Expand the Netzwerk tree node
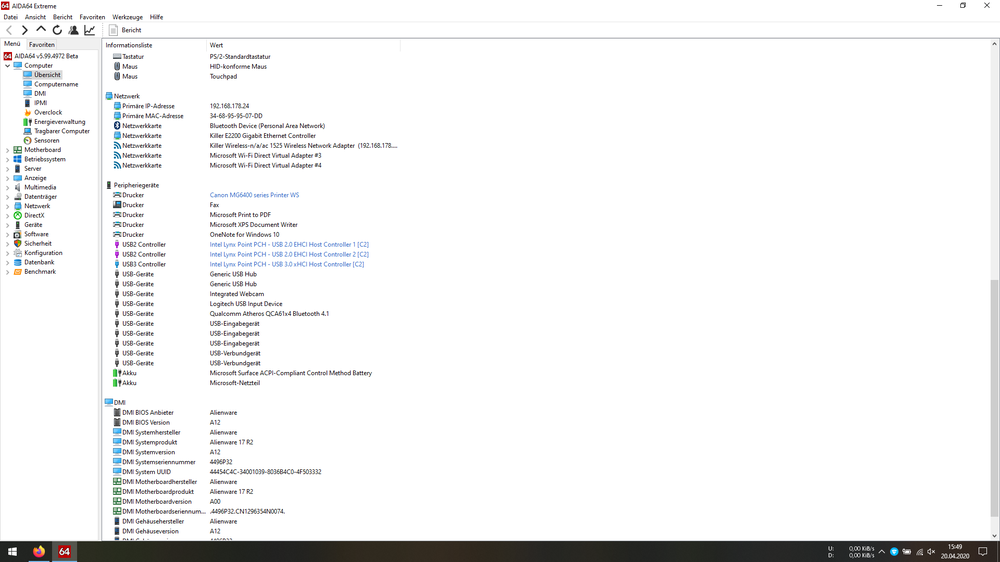Screen dimensions: 1000x562 tap(7, 206)
